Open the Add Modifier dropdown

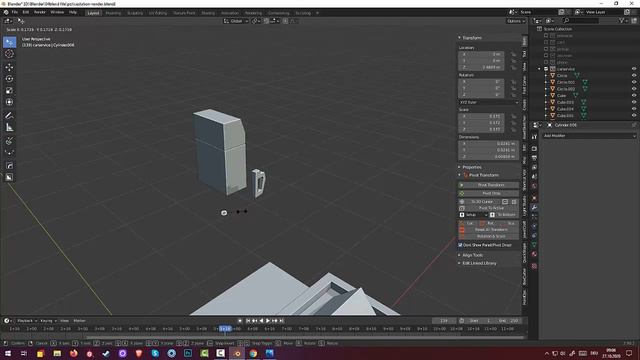589,136
